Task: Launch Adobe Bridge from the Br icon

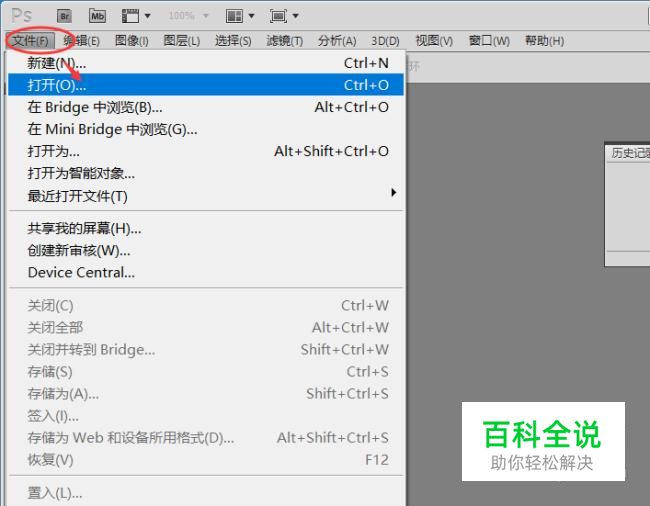Action: 64,16
